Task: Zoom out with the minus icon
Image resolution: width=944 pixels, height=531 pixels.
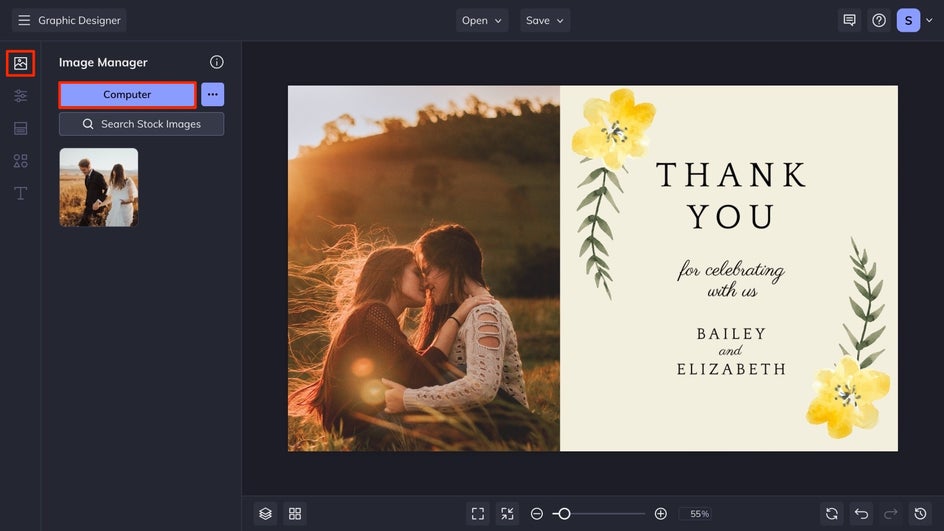Action: coord(537,514)
